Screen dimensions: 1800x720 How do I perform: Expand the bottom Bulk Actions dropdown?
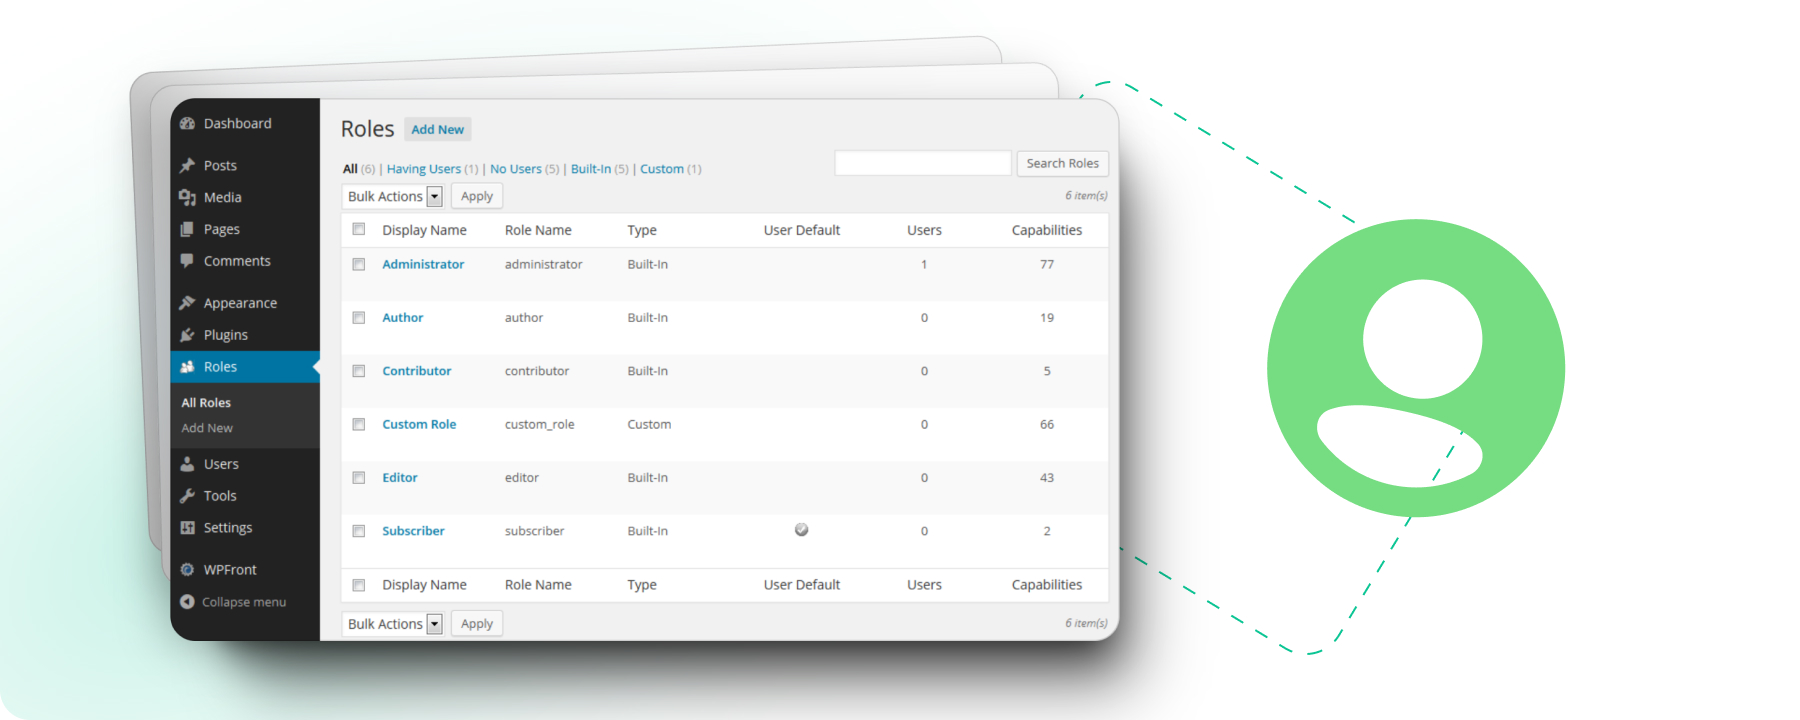tap(392, 624)
